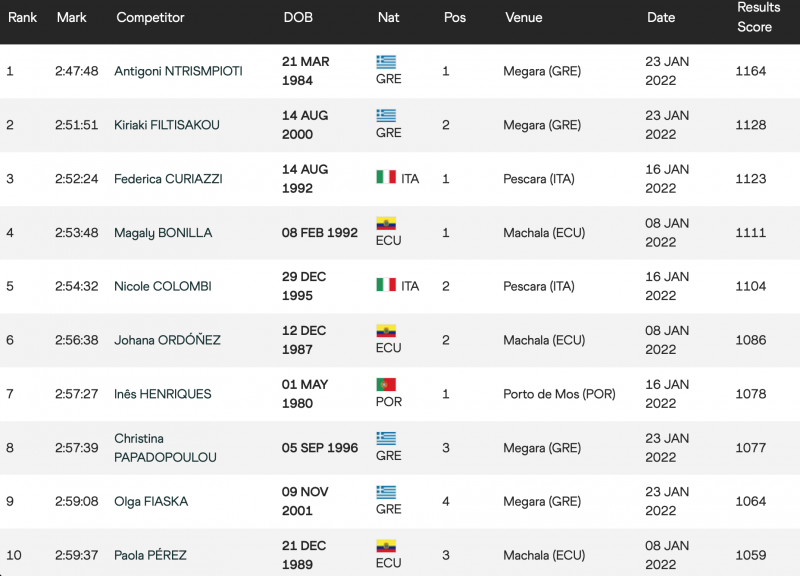Click the Rank column header

[22, 17]
